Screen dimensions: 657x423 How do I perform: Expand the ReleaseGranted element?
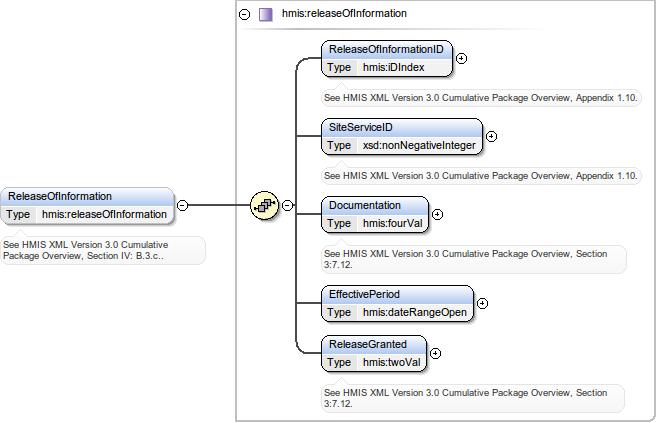tap(435, 352)
